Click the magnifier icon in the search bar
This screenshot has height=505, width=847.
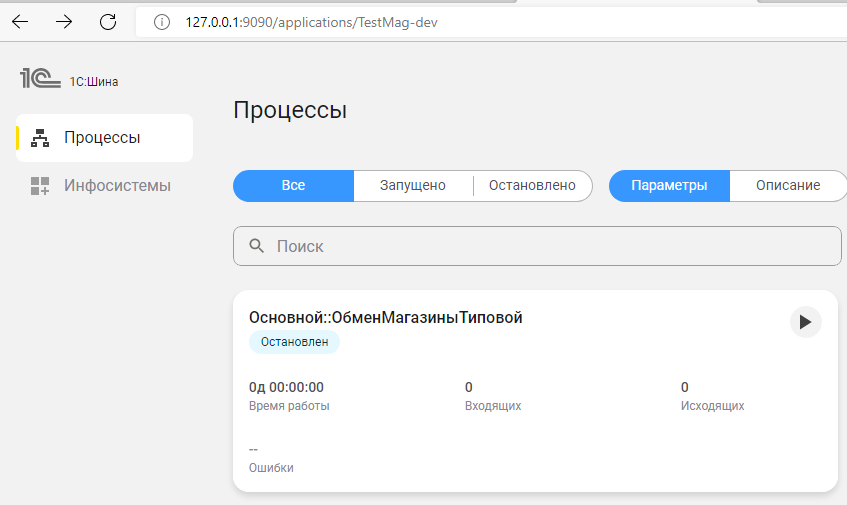[256, 246]
